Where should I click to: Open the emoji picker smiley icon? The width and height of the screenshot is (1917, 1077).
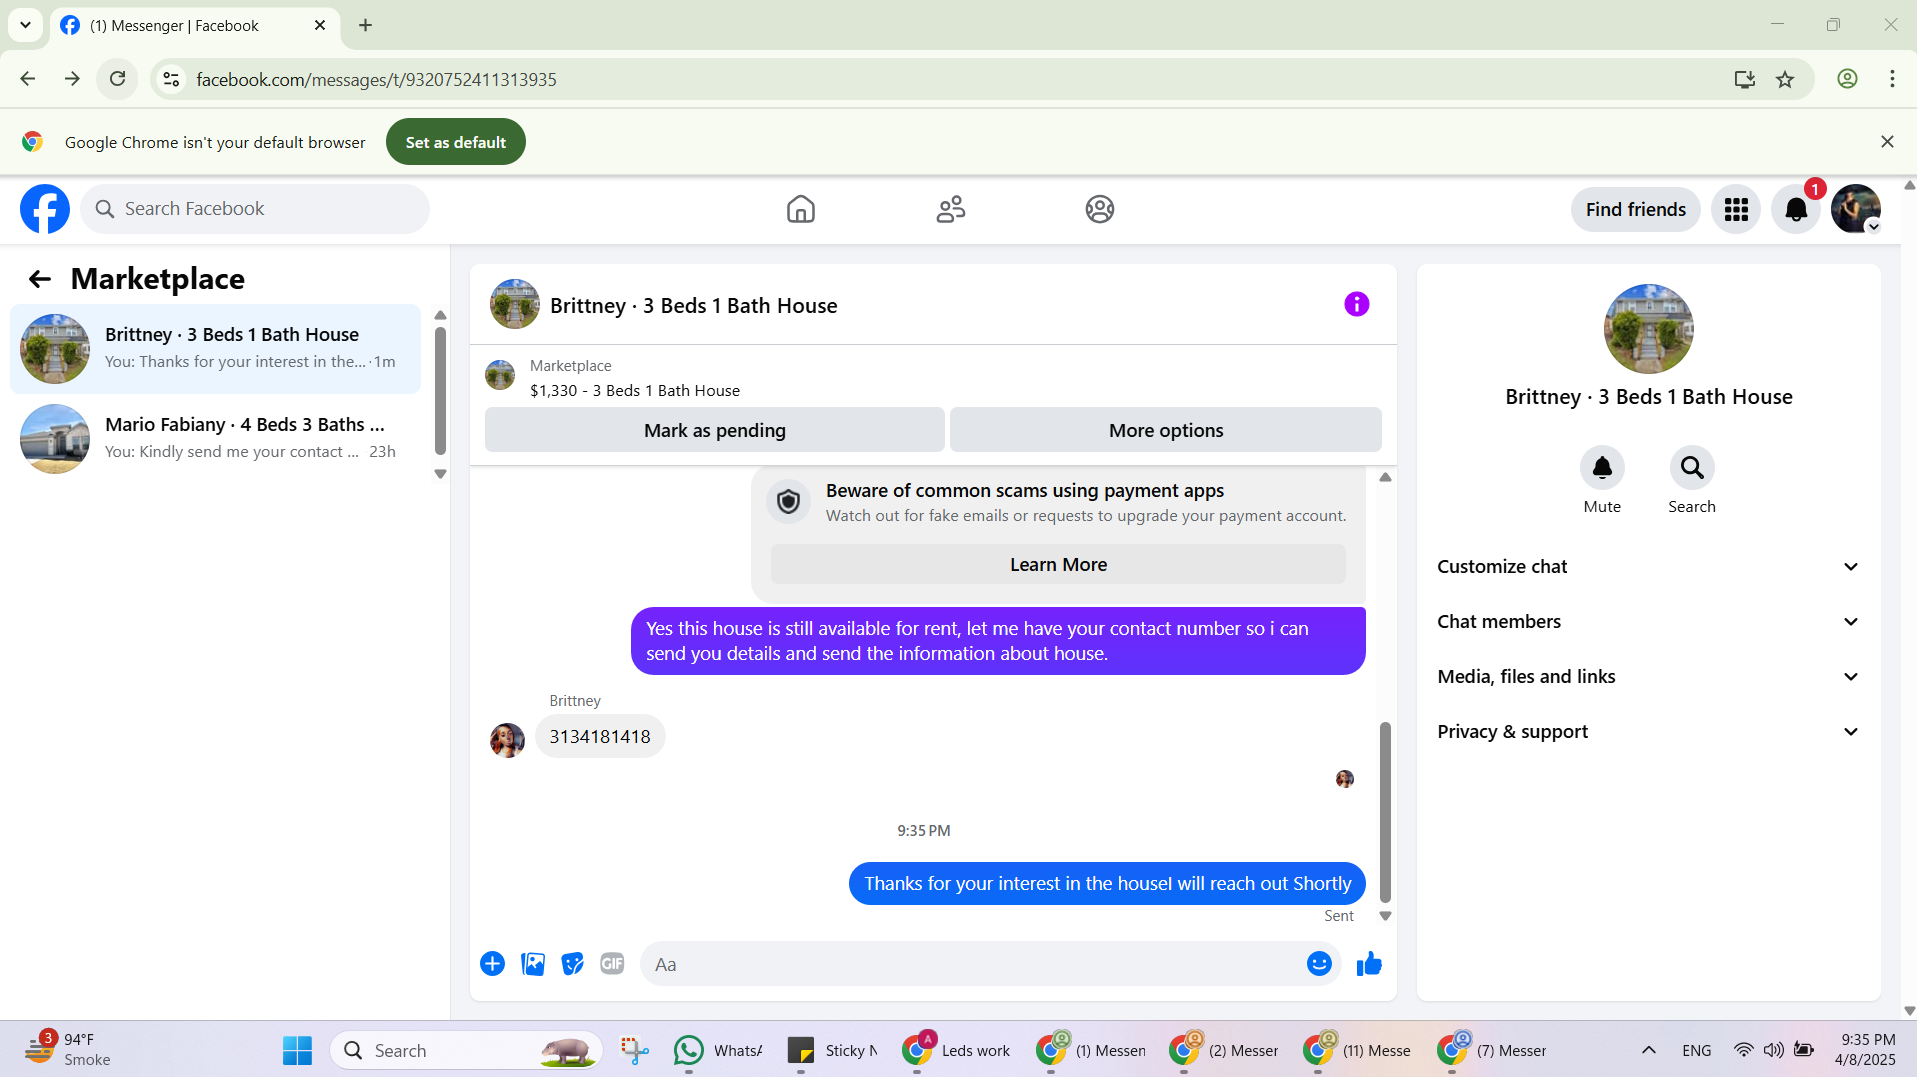pos(1319,964)
